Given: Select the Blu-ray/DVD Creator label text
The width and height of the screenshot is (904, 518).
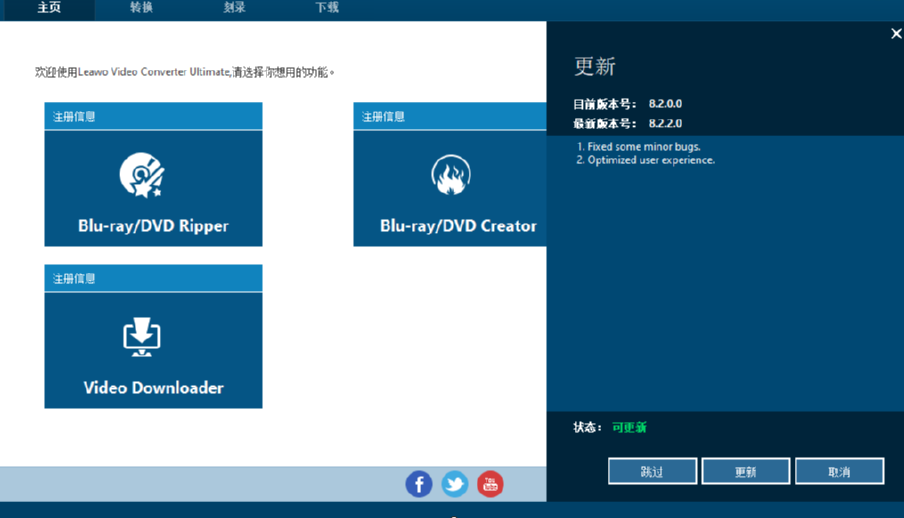Looking at the screenshot, I should click(x=458, y=226).
